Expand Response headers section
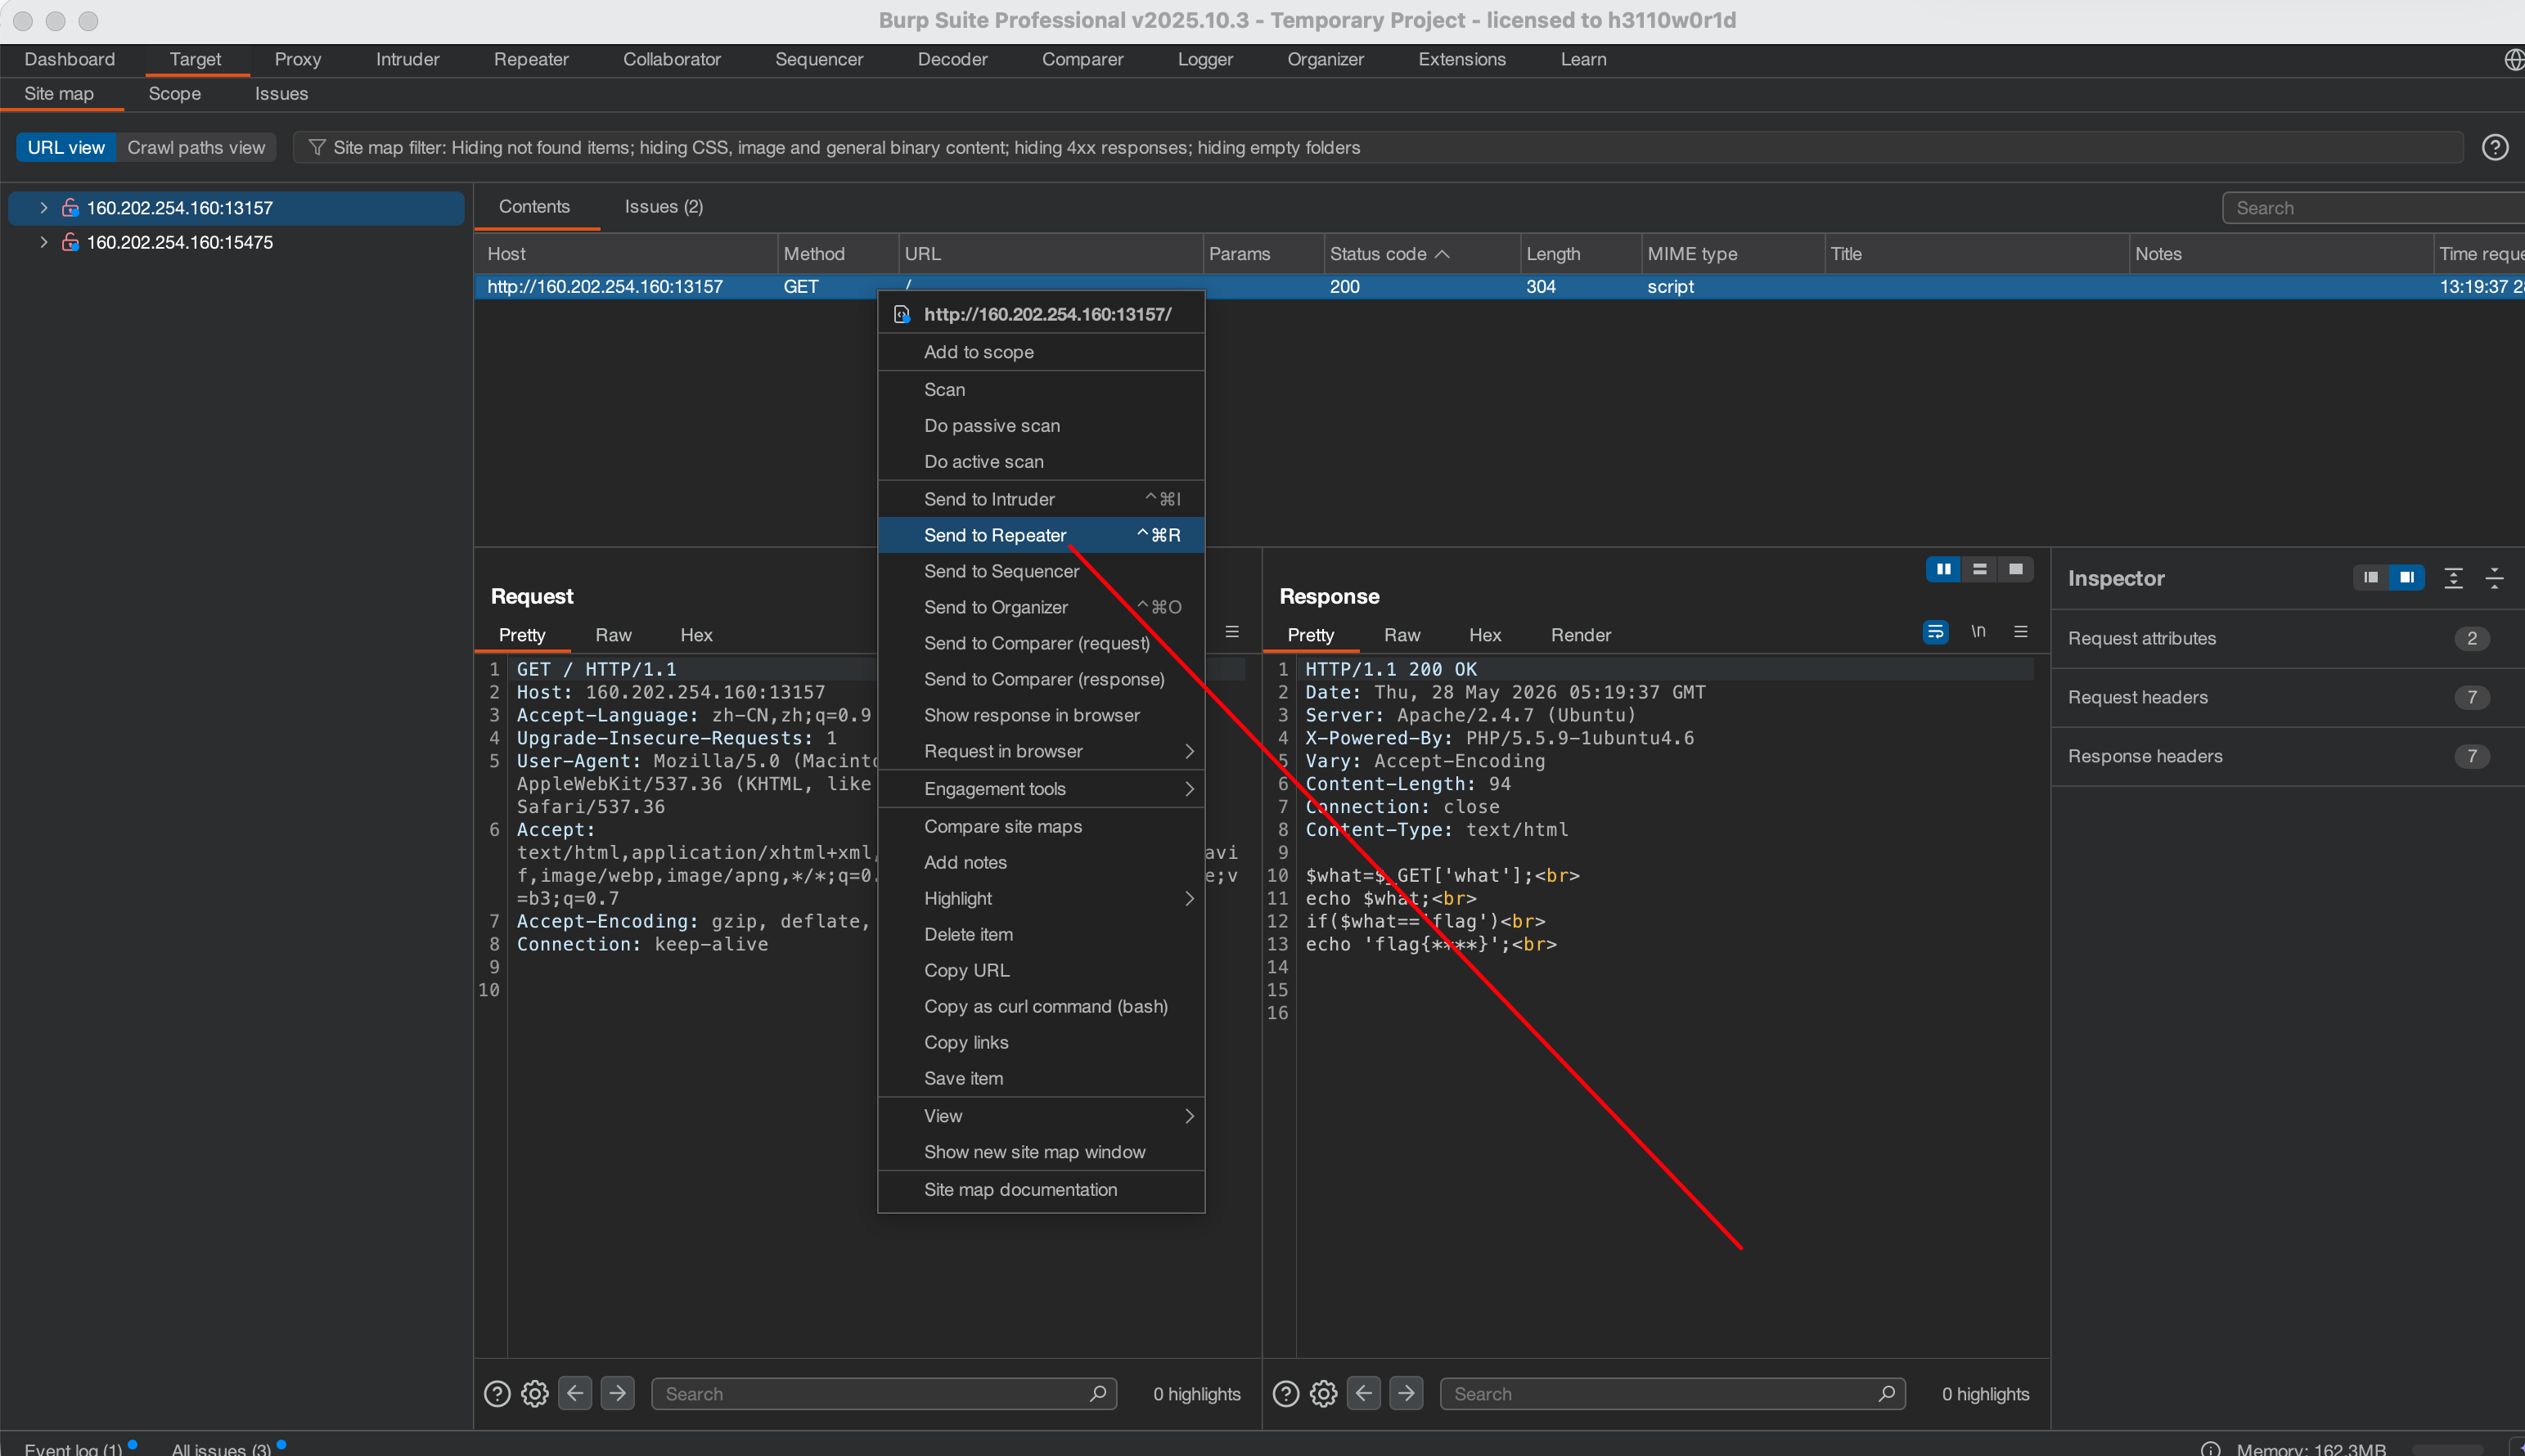 click(2286, 756)
